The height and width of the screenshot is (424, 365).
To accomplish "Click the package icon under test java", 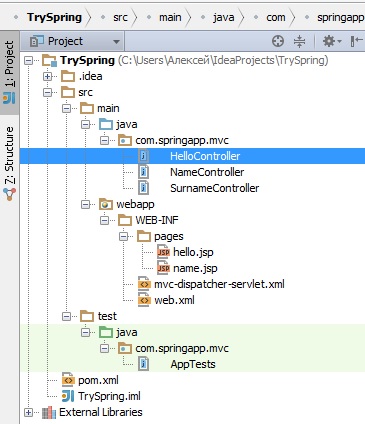I will pos(125,348).
